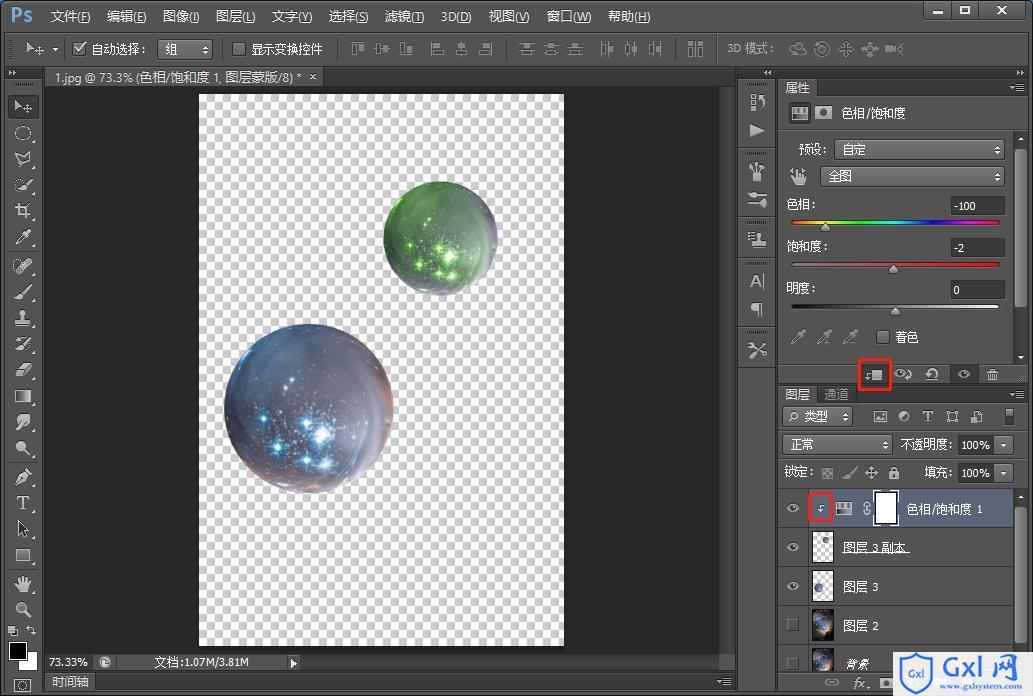This screenshot has height=696, width=1033.
Task: Open the Move tool preset picker arrow
Action: point(55,49)
